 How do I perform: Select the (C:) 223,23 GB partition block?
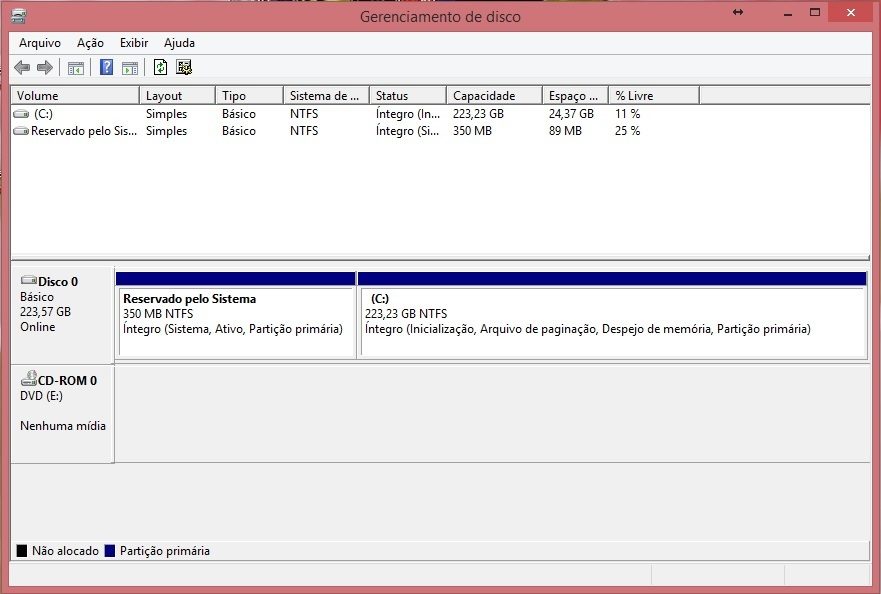pos(612,315)
